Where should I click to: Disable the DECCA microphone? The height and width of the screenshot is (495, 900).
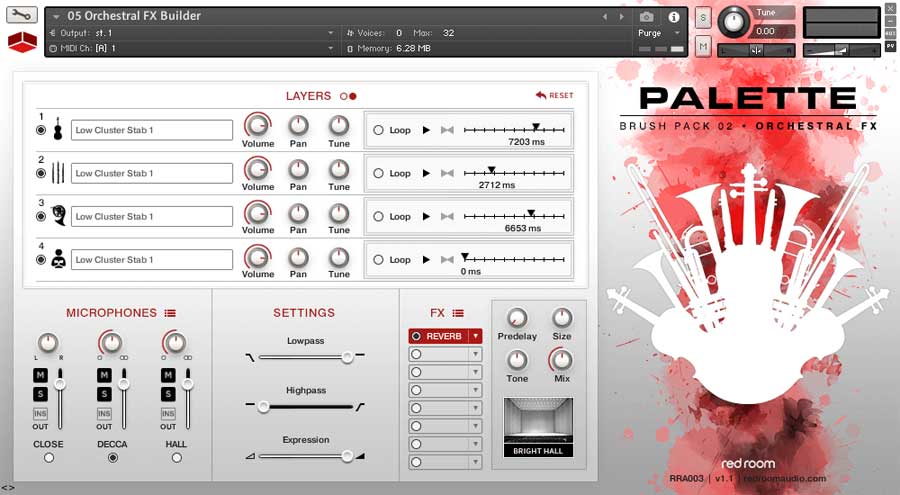click(113, 458)
